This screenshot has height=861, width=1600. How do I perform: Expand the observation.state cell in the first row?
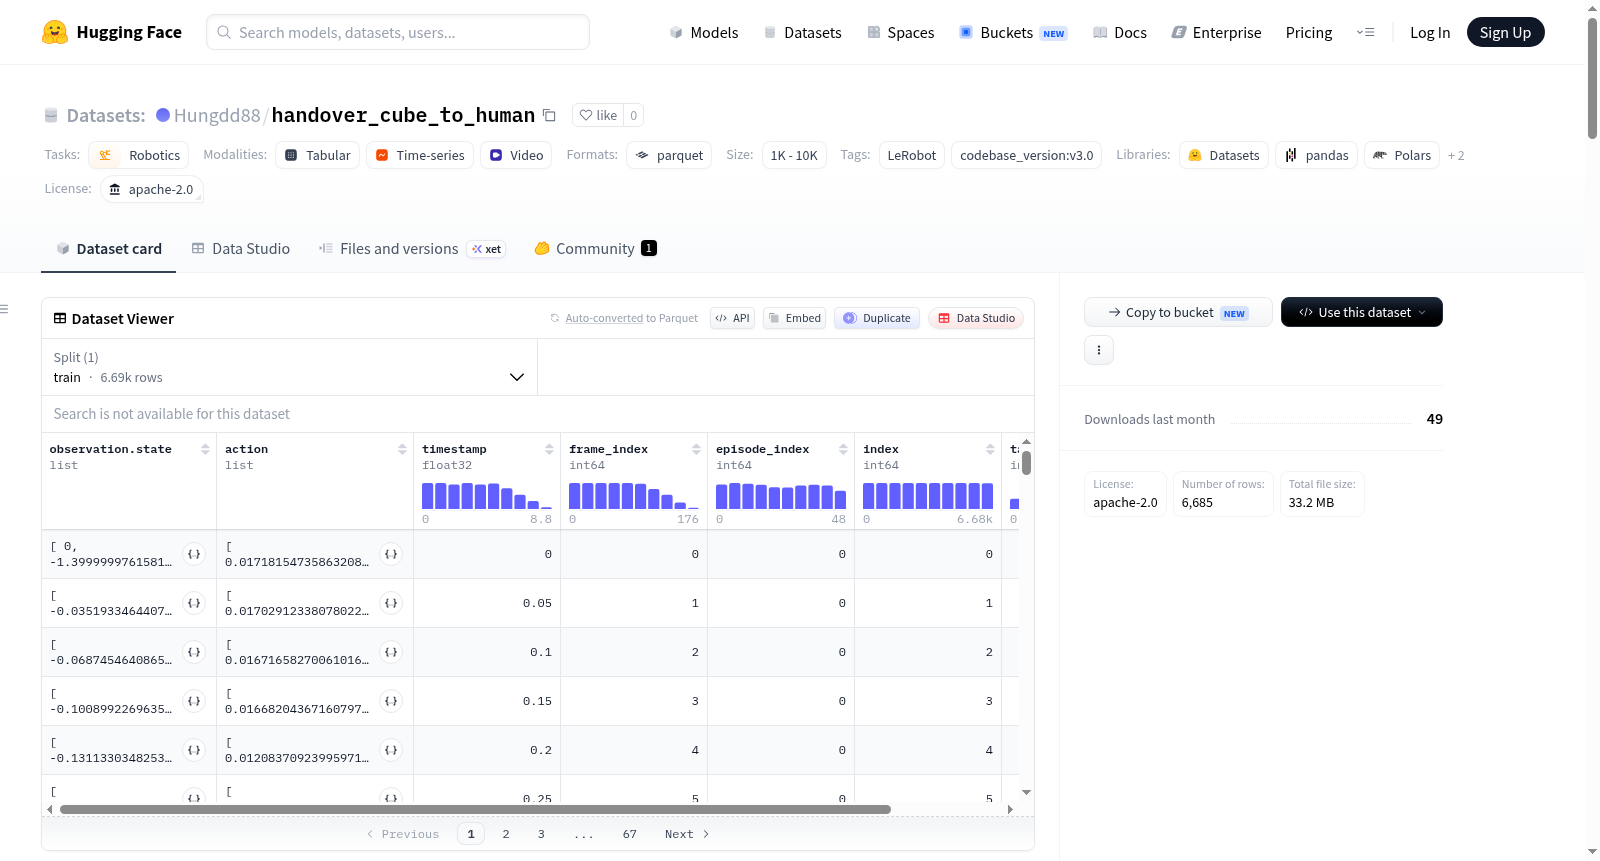pos(194,554)
